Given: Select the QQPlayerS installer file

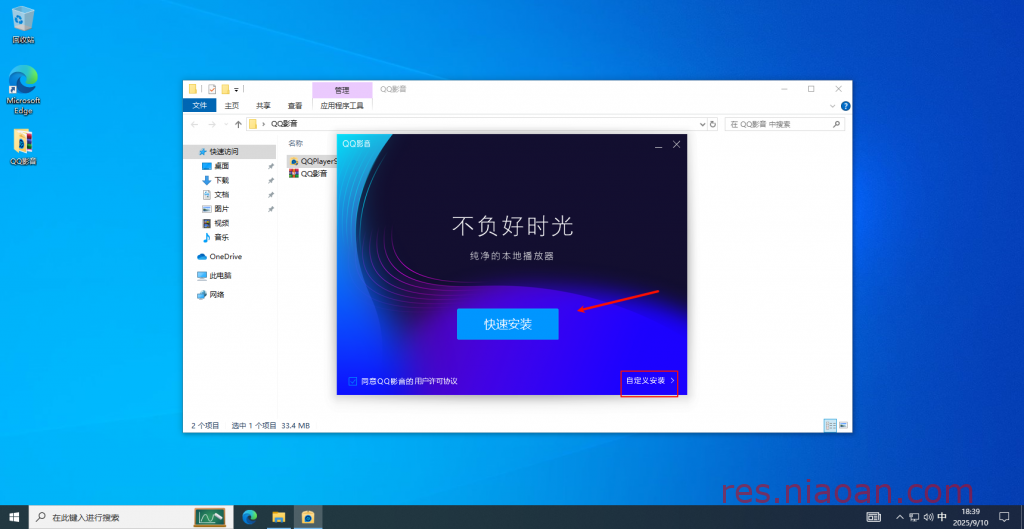Looking at the screenshot, I should [x=313, y=161].
